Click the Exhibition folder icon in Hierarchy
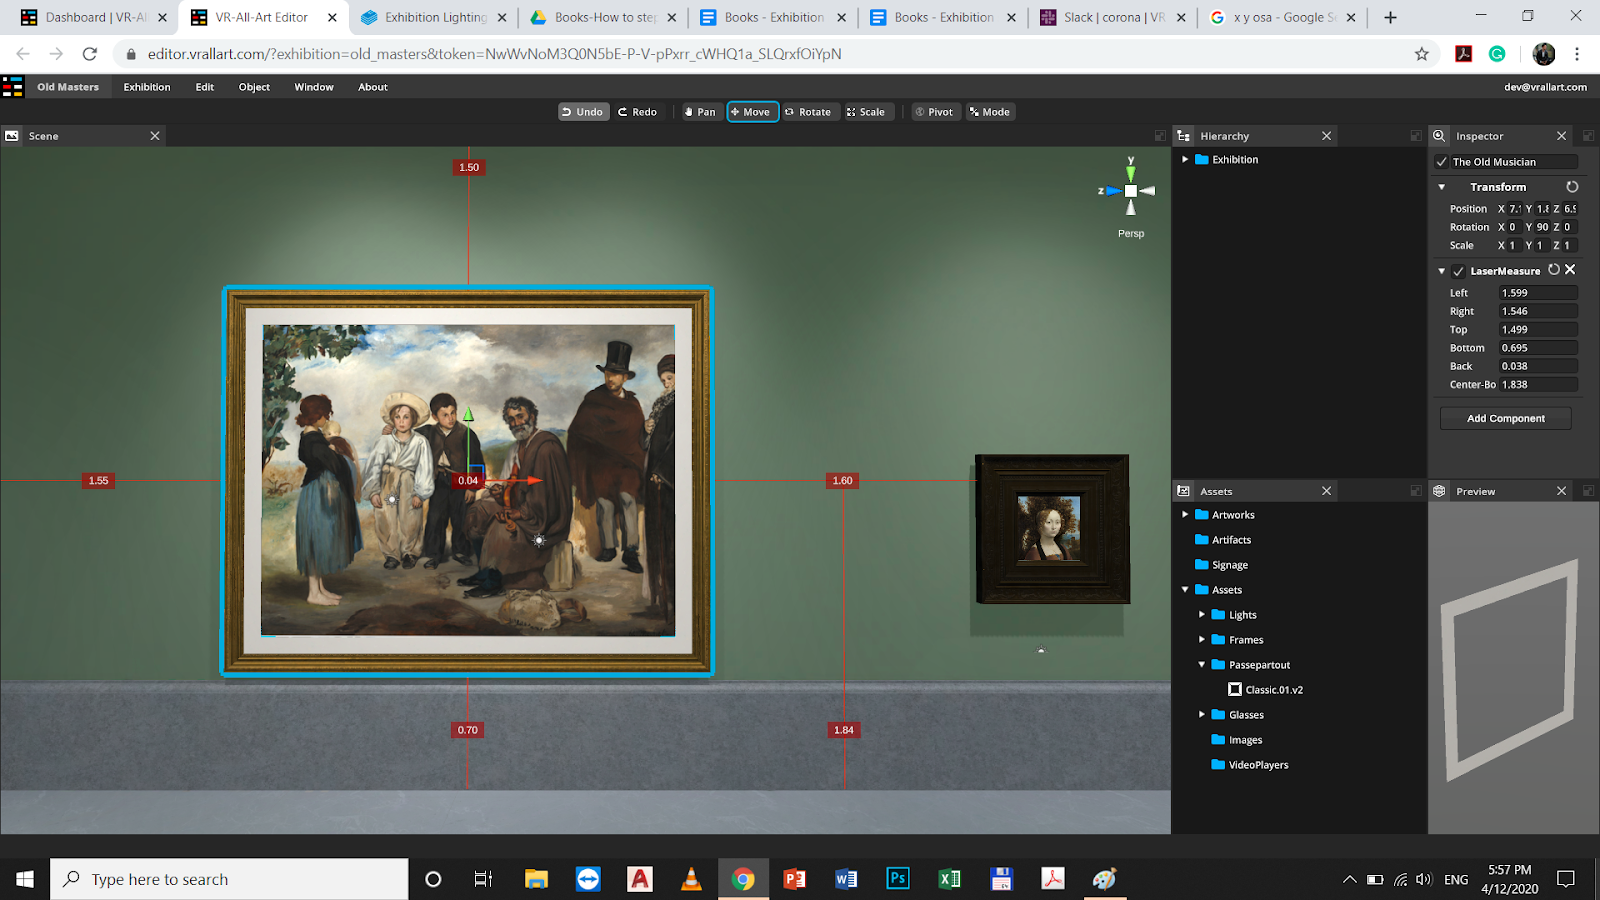The height and width of the screenshot is (900, 1600). click(x=1202, y=160)
